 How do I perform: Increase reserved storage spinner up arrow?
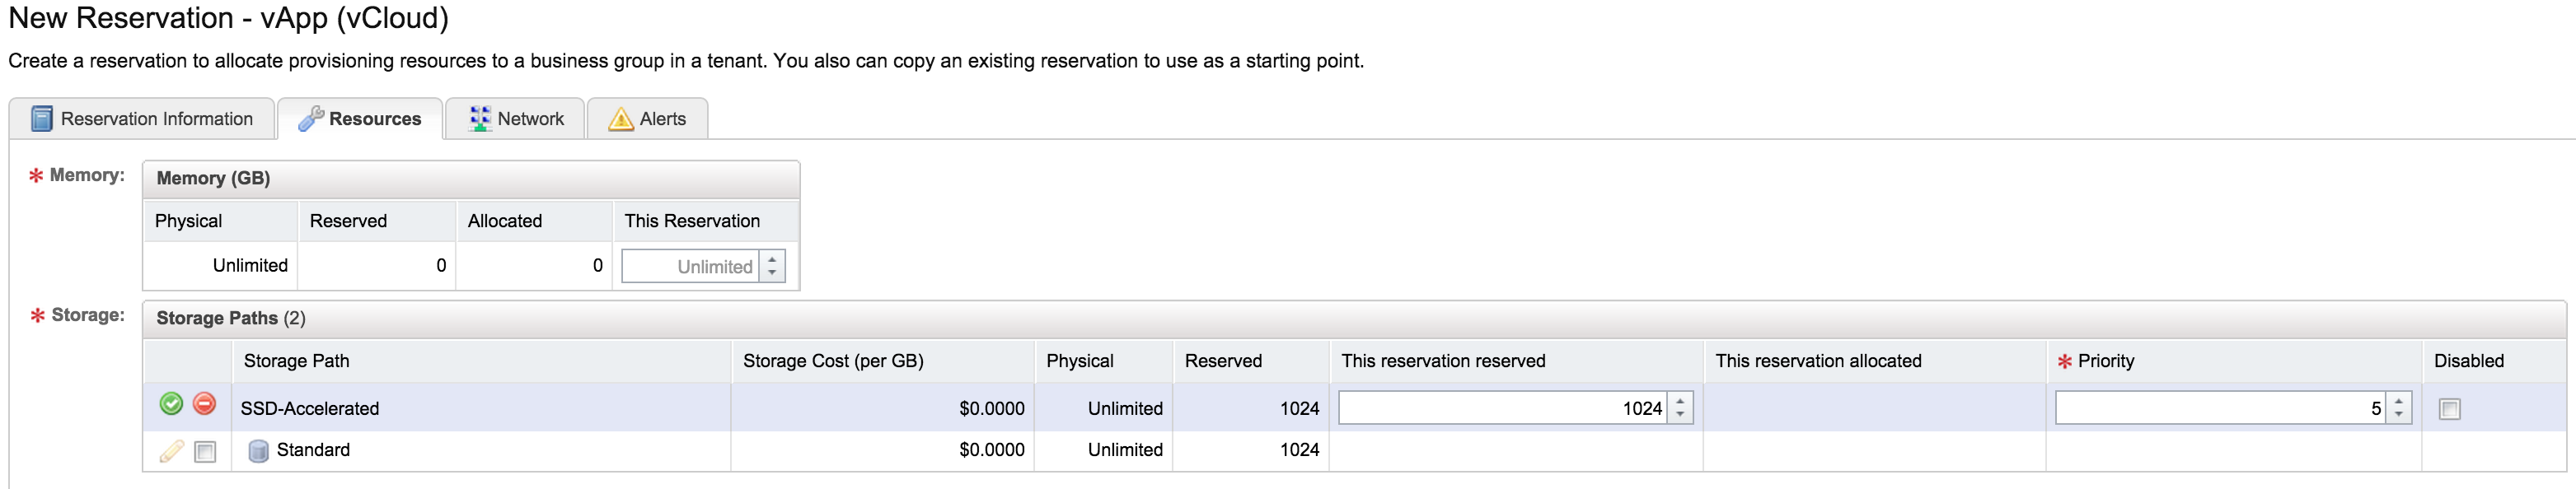coord(1680,401)
